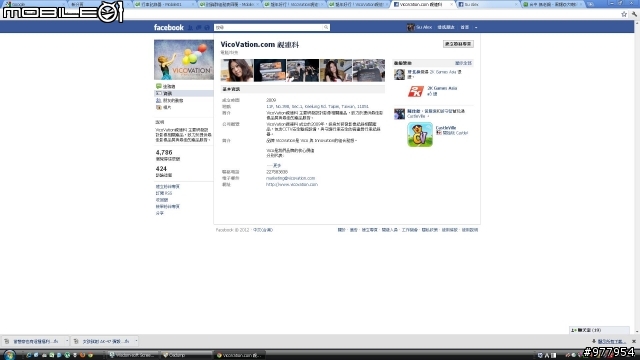This screenshot has width=640, height=360.
Task: Open fourth photo of seated woman
Action: (336, 70)
